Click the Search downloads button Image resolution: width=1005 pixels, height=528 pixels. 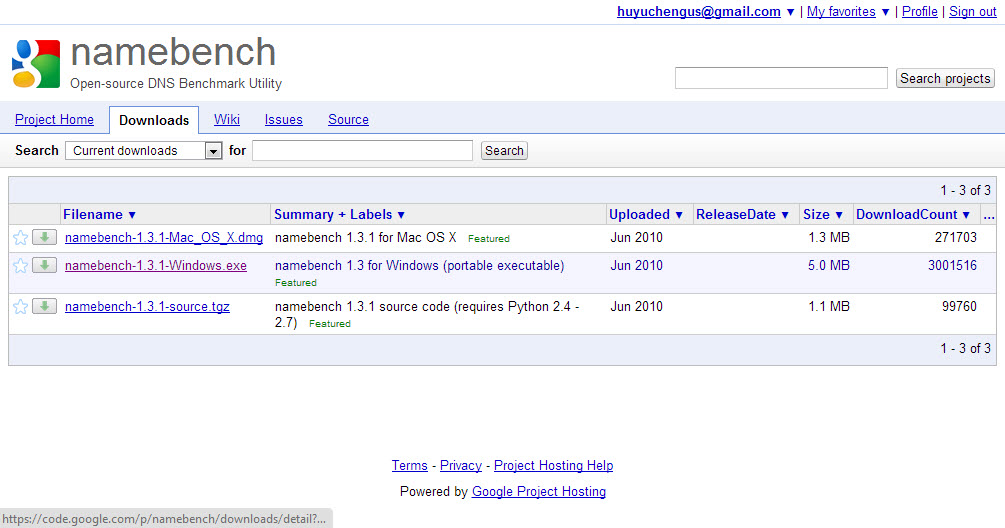504,151
